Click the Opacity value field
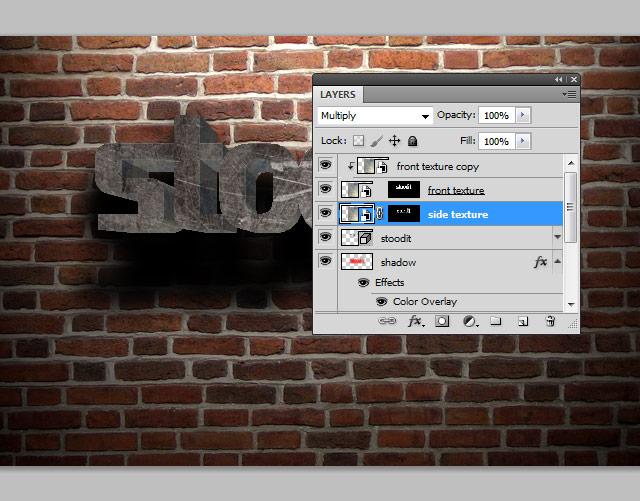The height and width of the screenshot is (501, 640). click(x=497, y=116)
